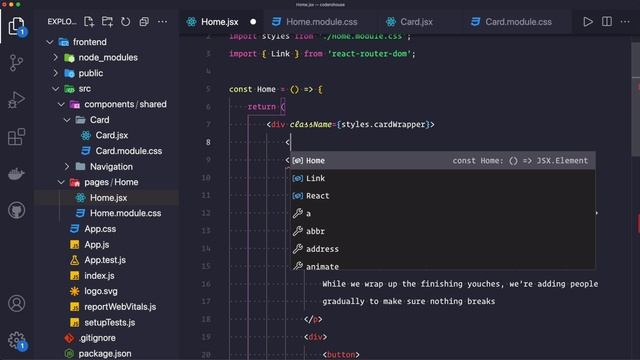The image size is (640, 360).
Task: Run the current file with play icon
Action: click(588, 22)
